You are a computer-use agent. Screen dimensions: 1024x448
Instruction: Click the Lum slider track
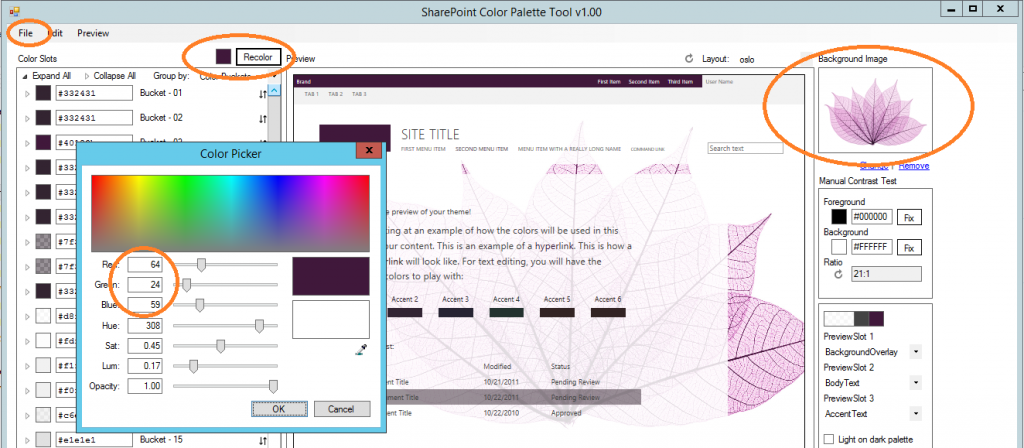click(225, 366)
